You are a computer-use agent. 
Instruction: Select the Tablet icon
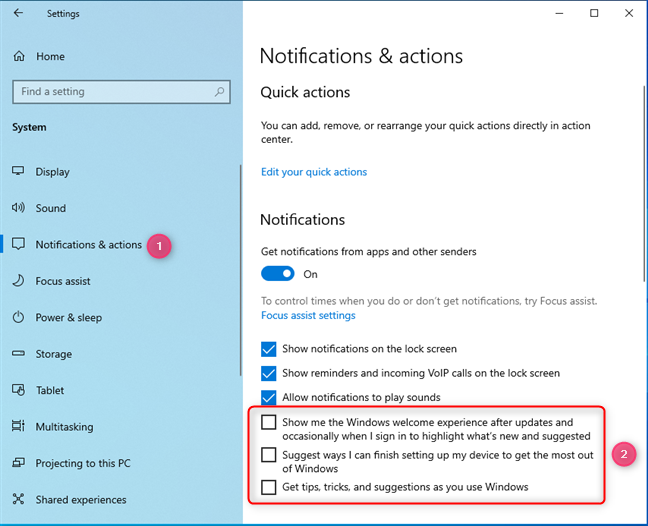(x=18, y=390)
